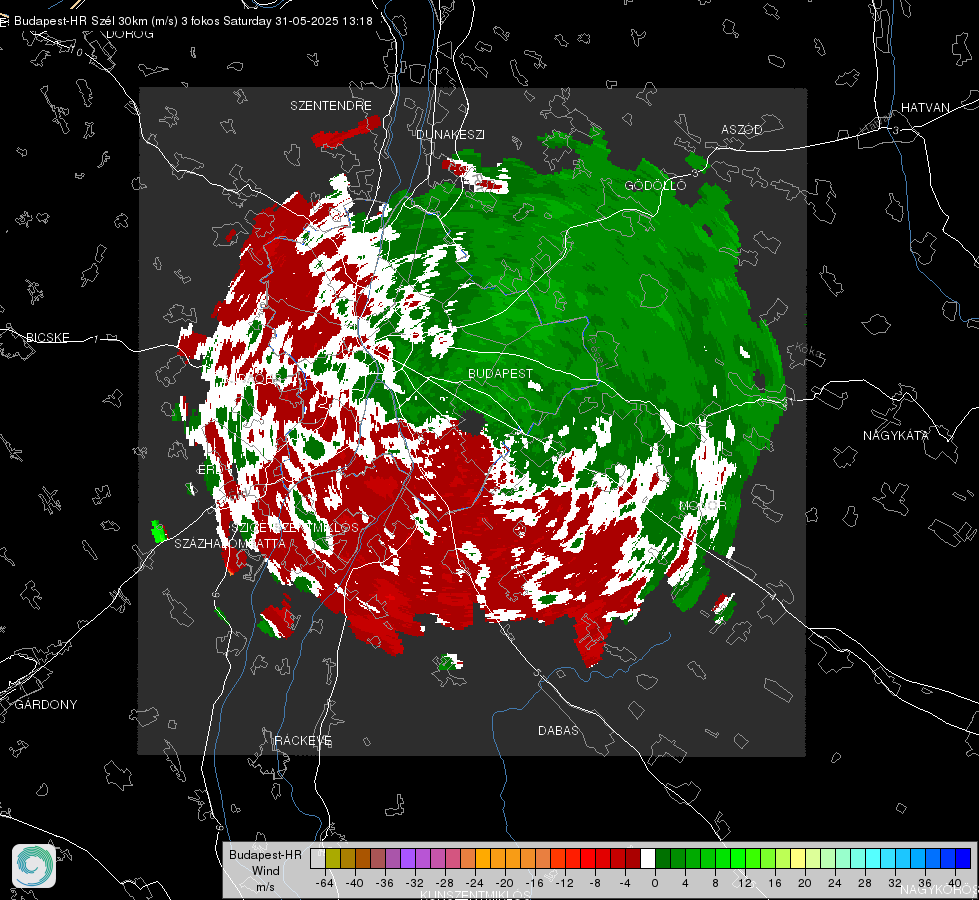
Task: Click the ASZOD town label
Action: [x=742, y=130]
